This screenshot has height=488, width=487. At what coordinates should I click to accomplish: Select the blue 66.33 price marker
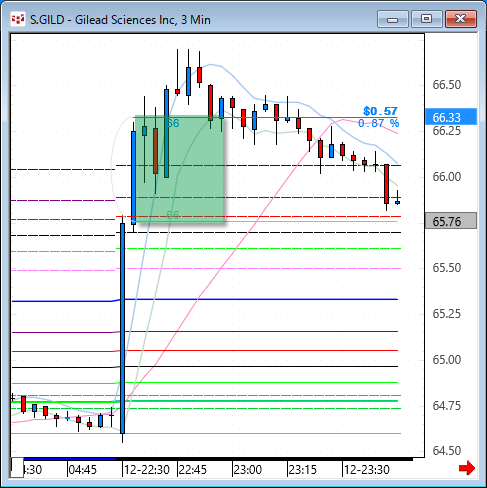pyautogui.click(x=451, y=117)
